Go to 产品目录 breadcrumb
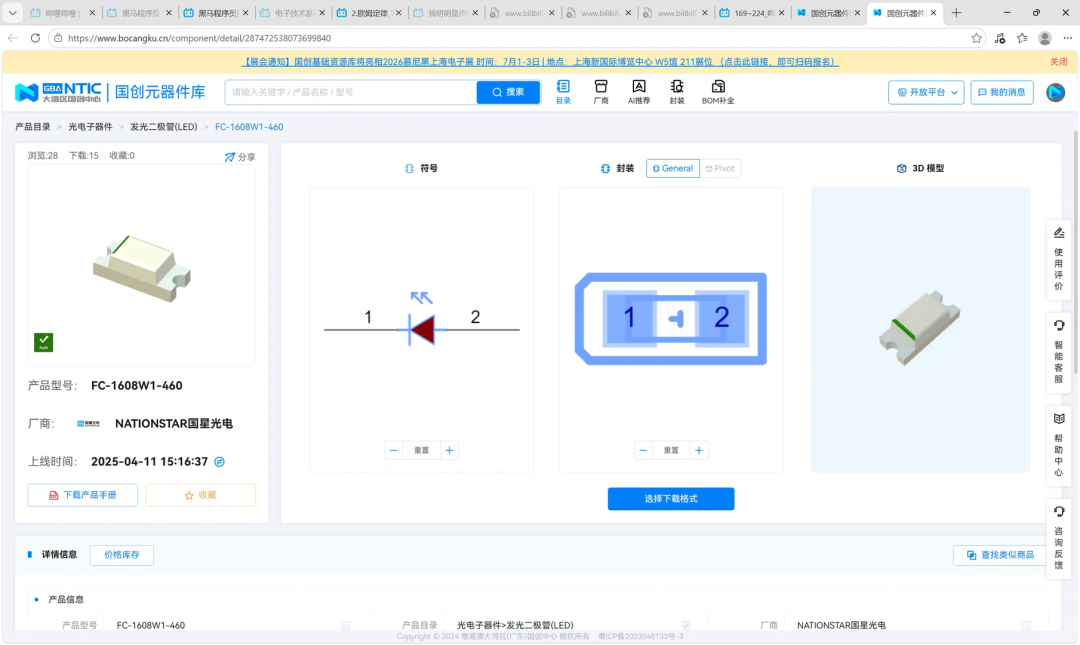Image resolution: width=1080 pixels, height=645 pixels. click(x=33, y=127)
